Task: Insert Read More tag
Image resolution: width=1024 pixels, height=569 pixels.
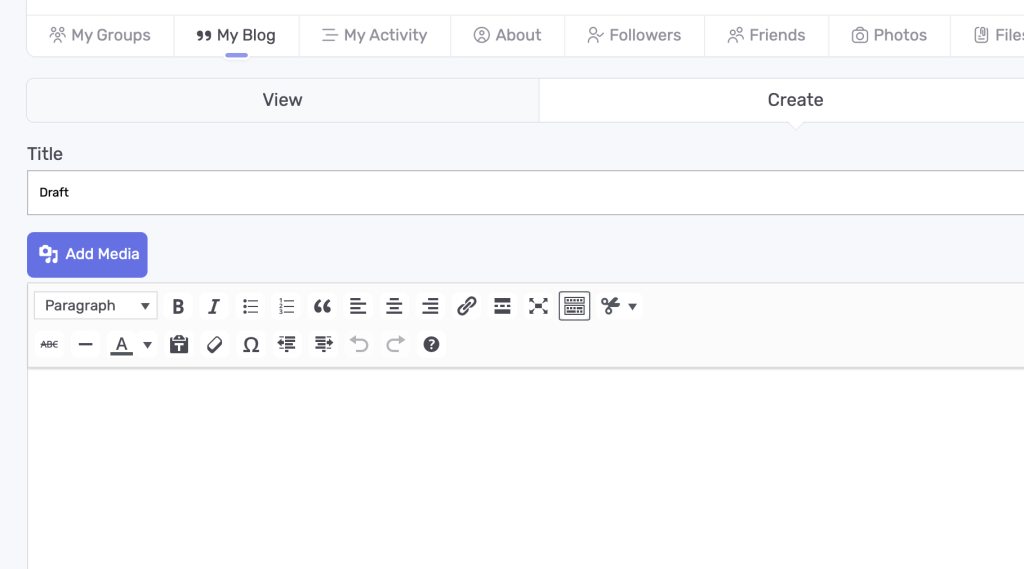Action: [502, 306]
